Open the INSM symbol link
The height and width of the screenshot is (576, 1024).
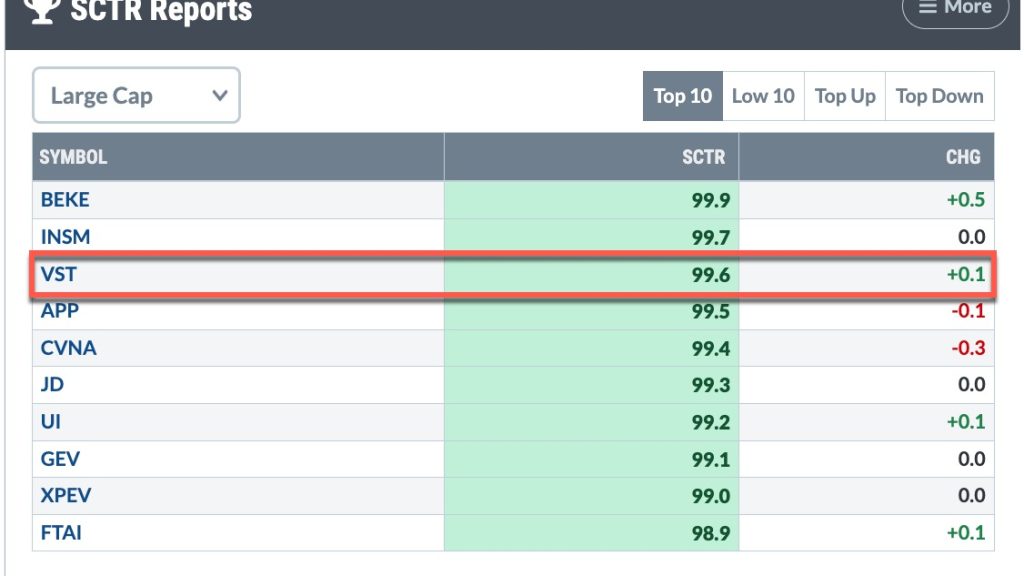coord(65,236)
